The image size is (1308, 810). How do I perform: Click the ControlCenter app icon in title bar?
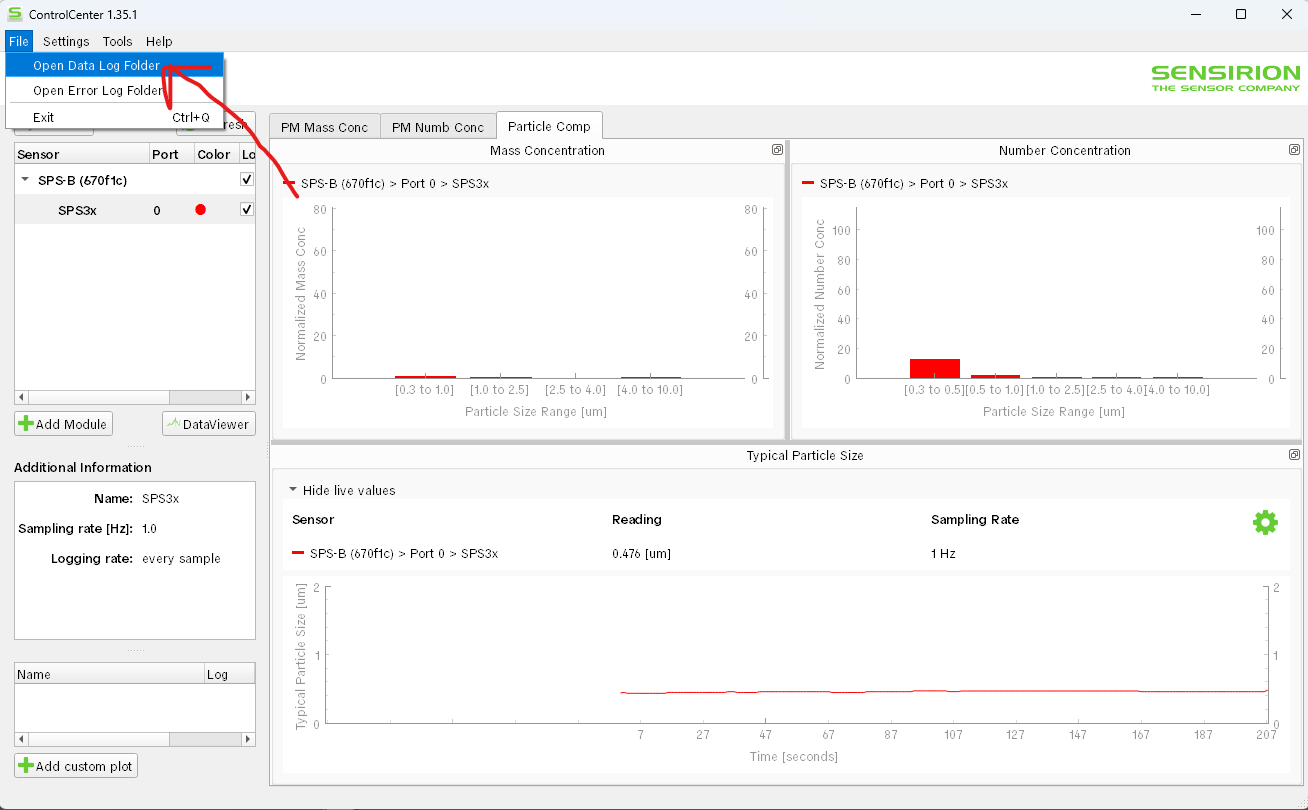coord(14,15)
